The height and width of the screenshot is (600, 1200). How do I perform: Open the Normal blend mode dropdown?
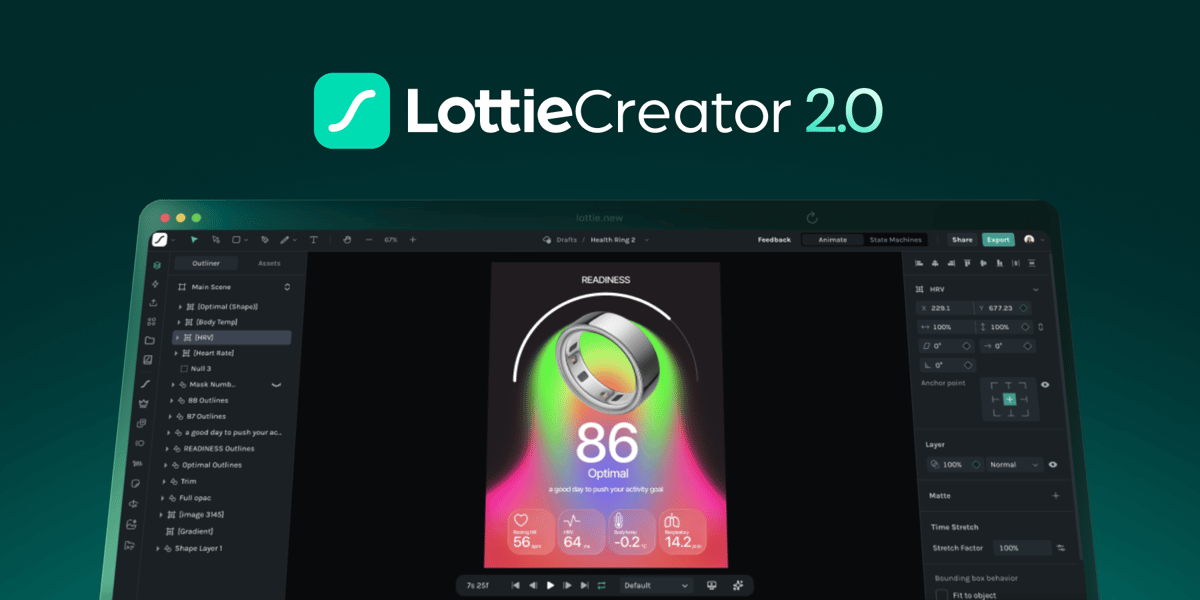tap(1014, 464)
